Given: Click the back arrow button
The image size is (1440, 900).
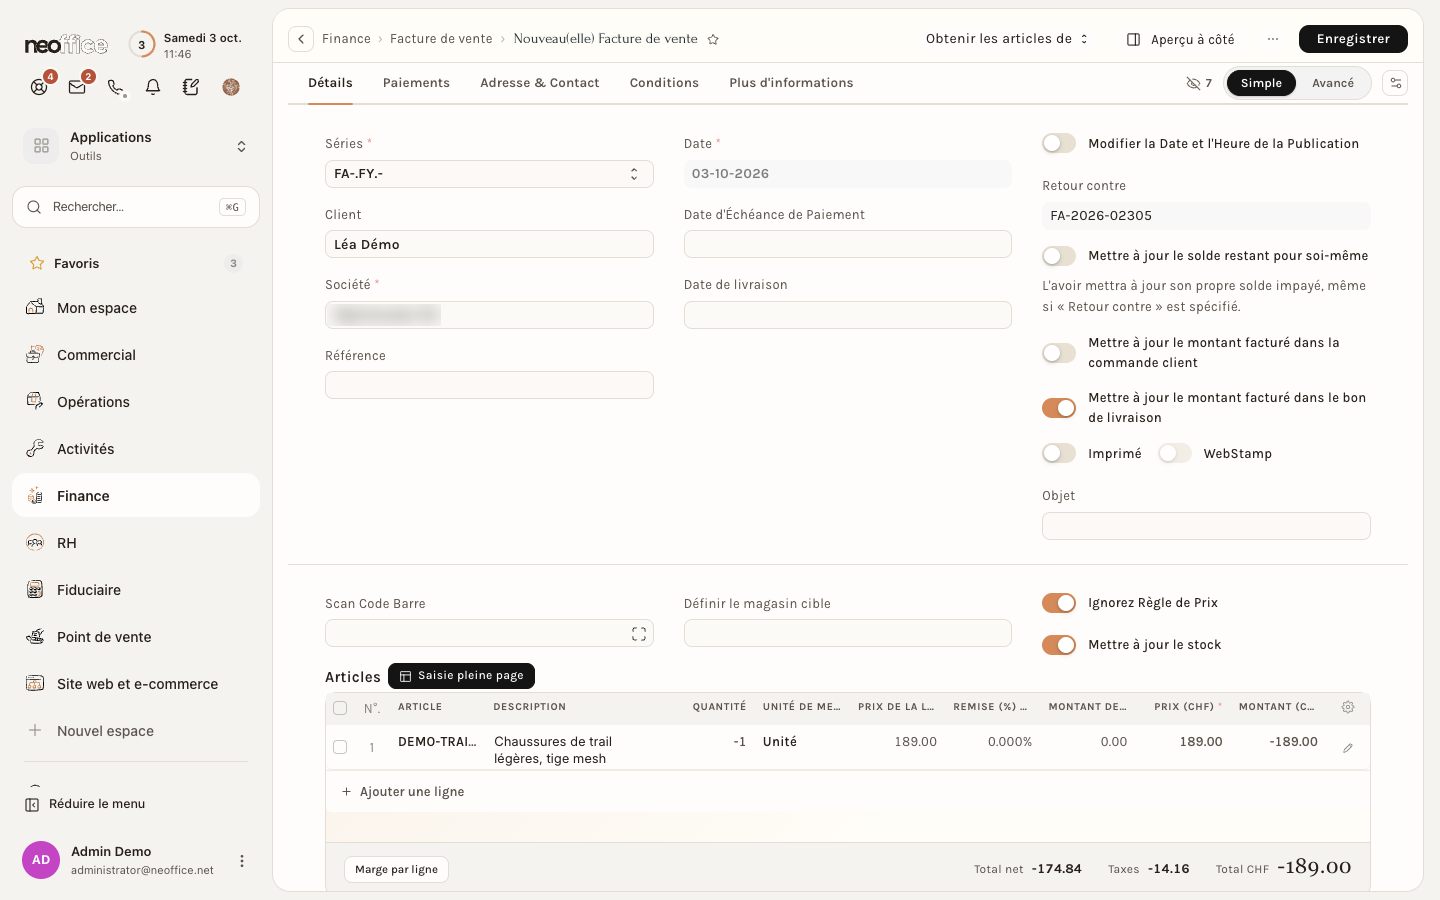Looking at the screenshot, I should pos(301,39).
